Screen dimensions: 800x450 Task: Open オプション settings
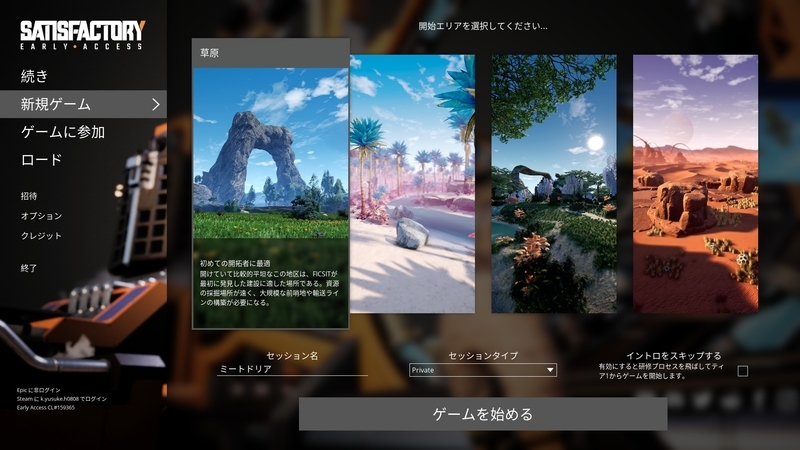click(x=41, y=216)
